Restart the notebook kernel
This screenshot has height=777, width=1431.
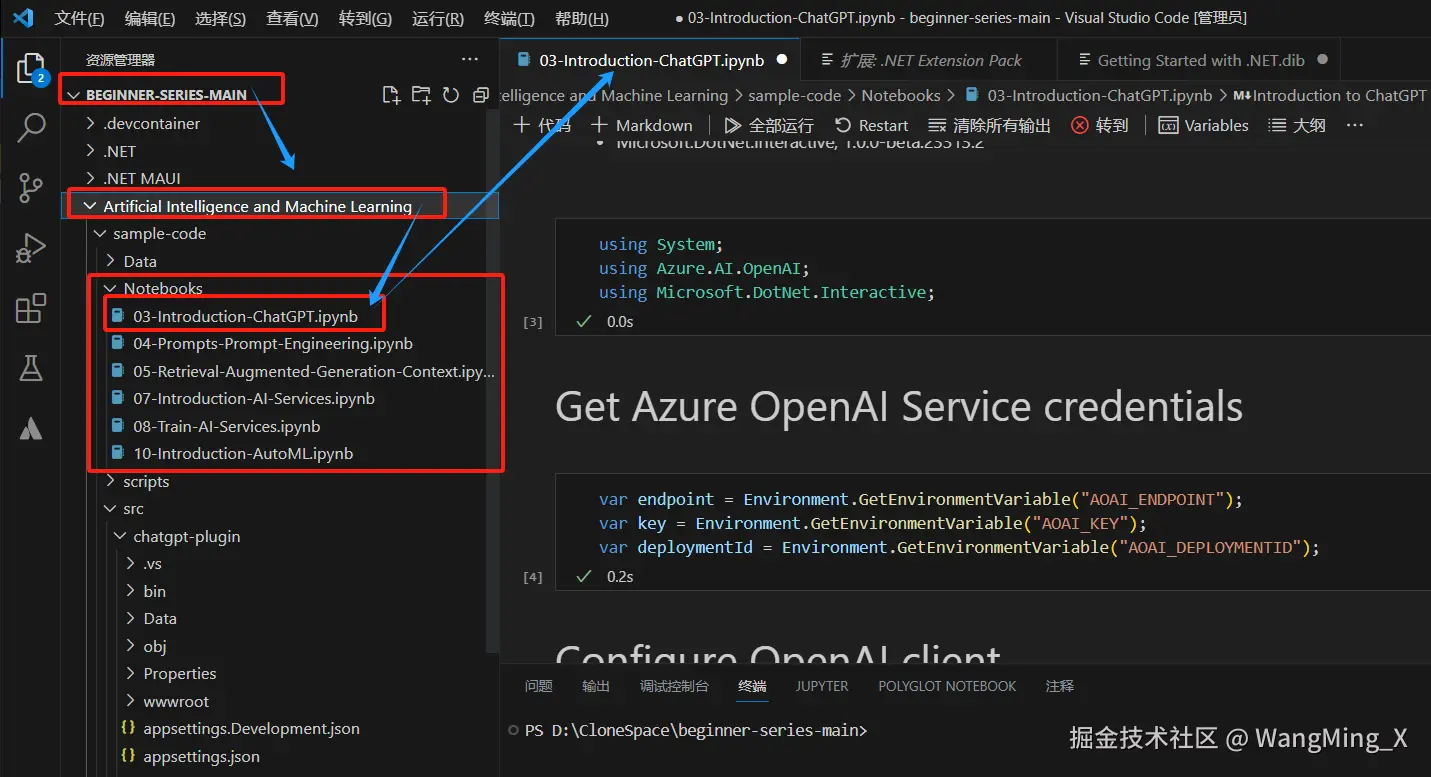point(871,125)
